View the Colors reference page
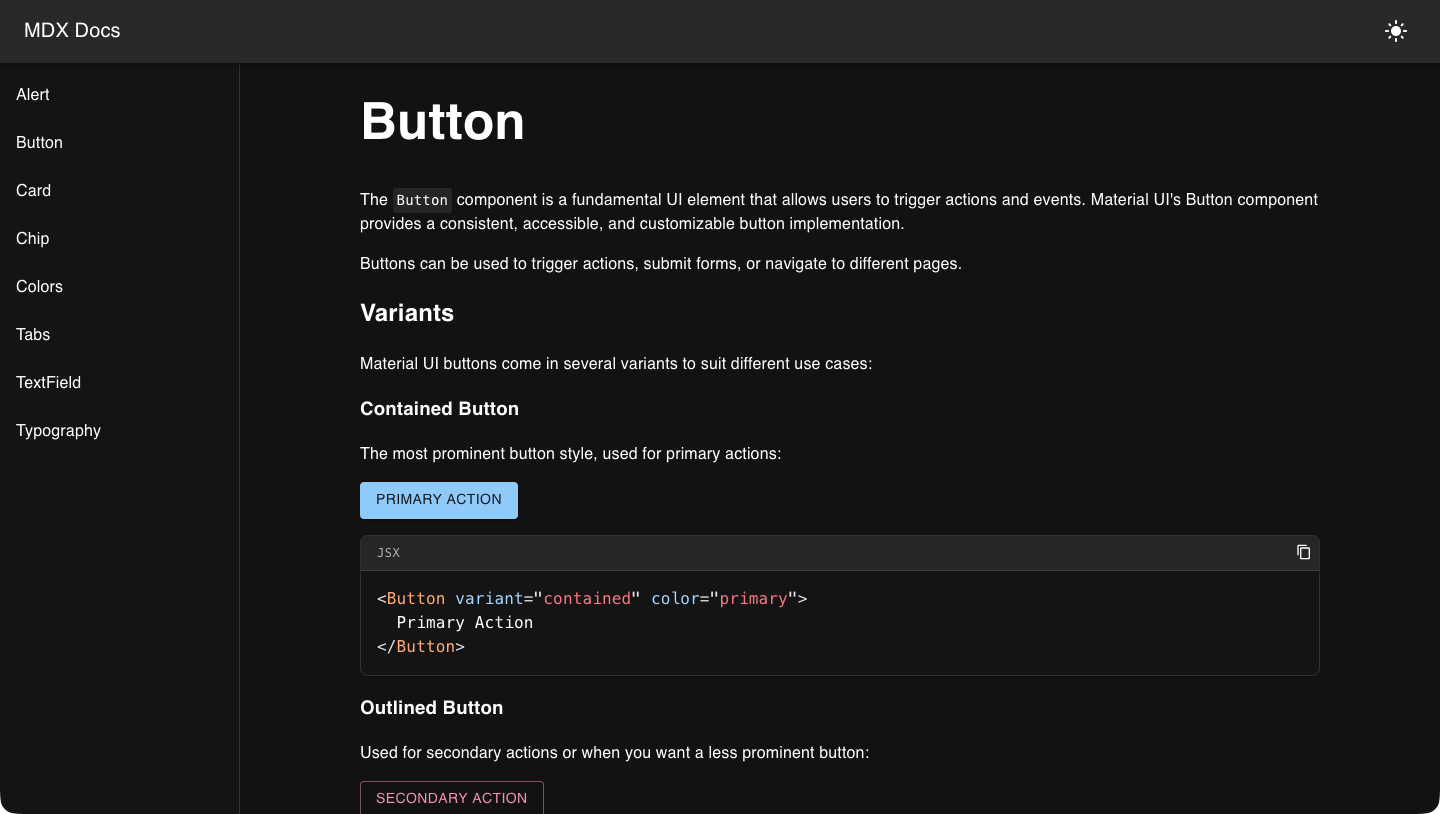Viewport: 1440px width, 814px height. (39, 286)
